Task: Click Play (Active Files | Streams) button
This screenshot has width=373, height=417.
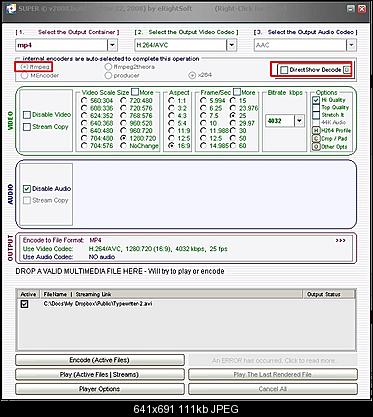Action: (x=100, y=374)
